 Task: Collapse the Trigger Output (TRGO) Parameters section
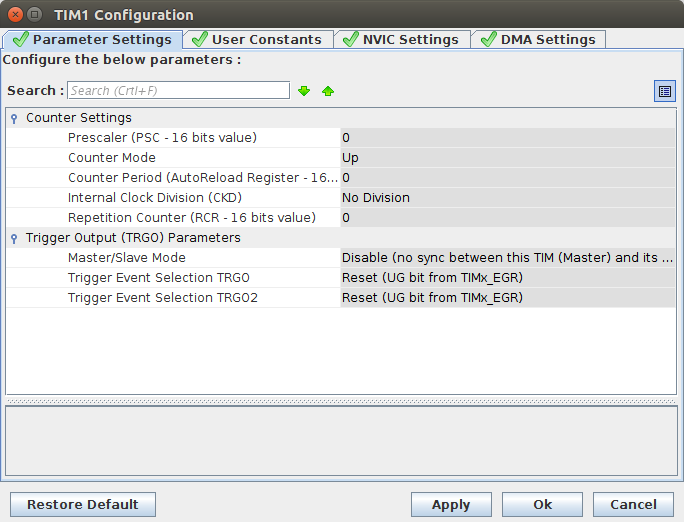point(14,238)
